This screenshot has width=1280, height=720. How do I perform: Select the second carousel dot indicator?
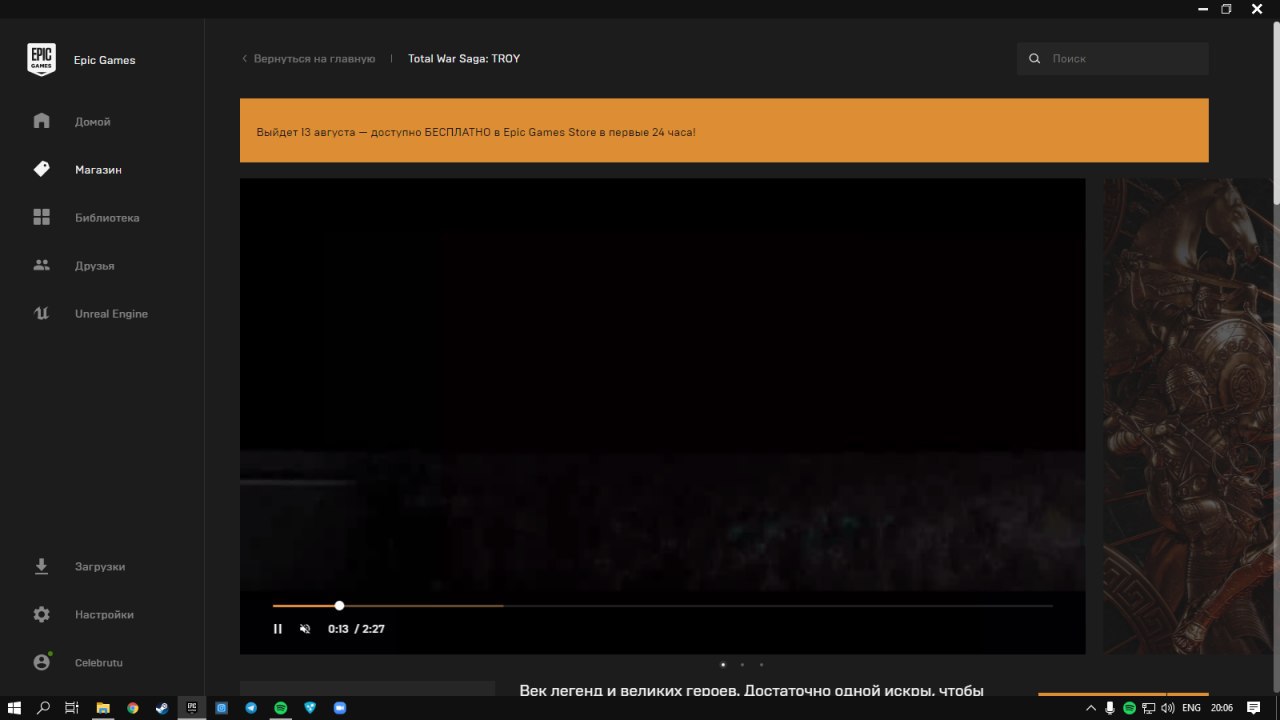click(x=742, y=664)
